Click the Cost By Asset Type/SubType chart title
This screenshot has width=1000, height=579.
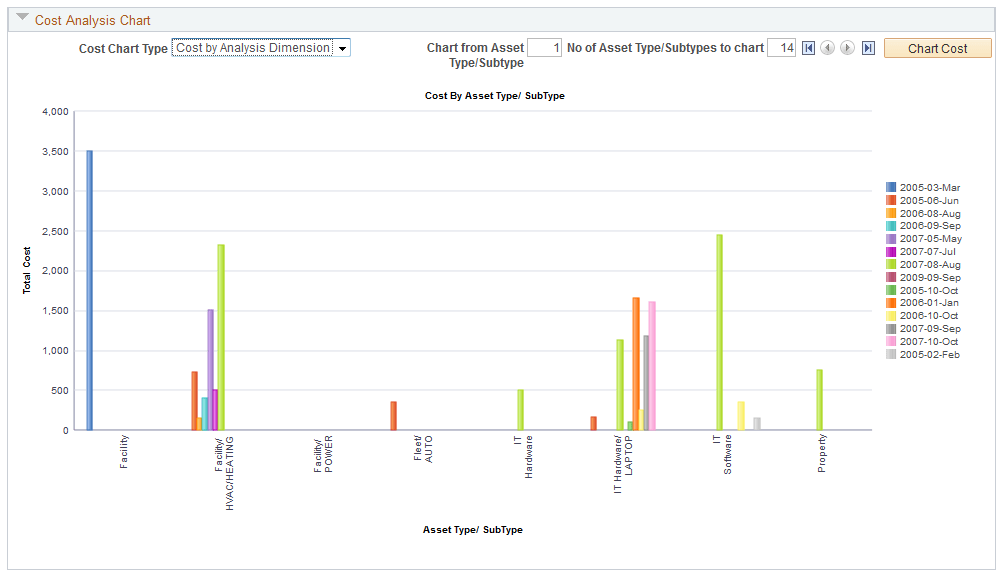[x=495, y=95]
